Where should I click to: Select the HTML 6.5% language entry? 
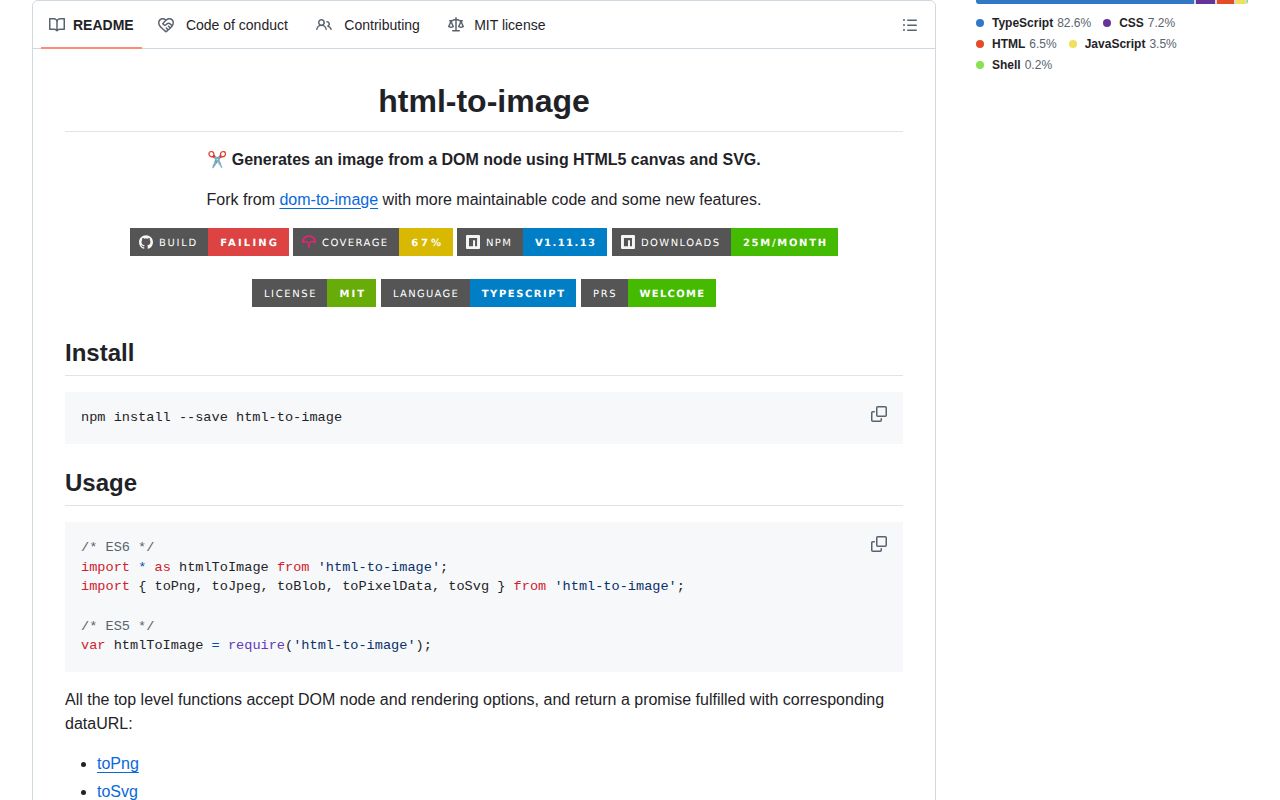click(1016, 43)
